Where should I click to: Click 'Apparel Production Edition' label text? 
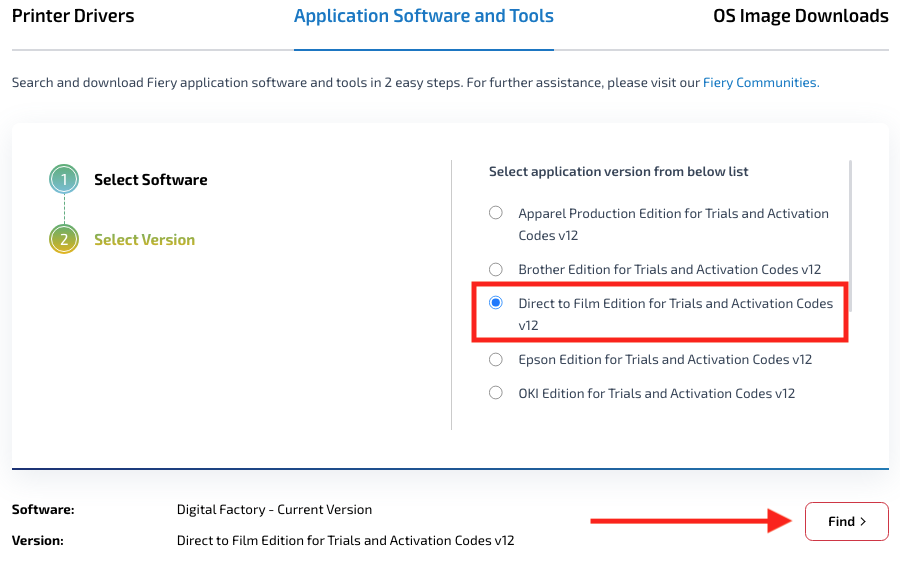click(x=673, y=224)
